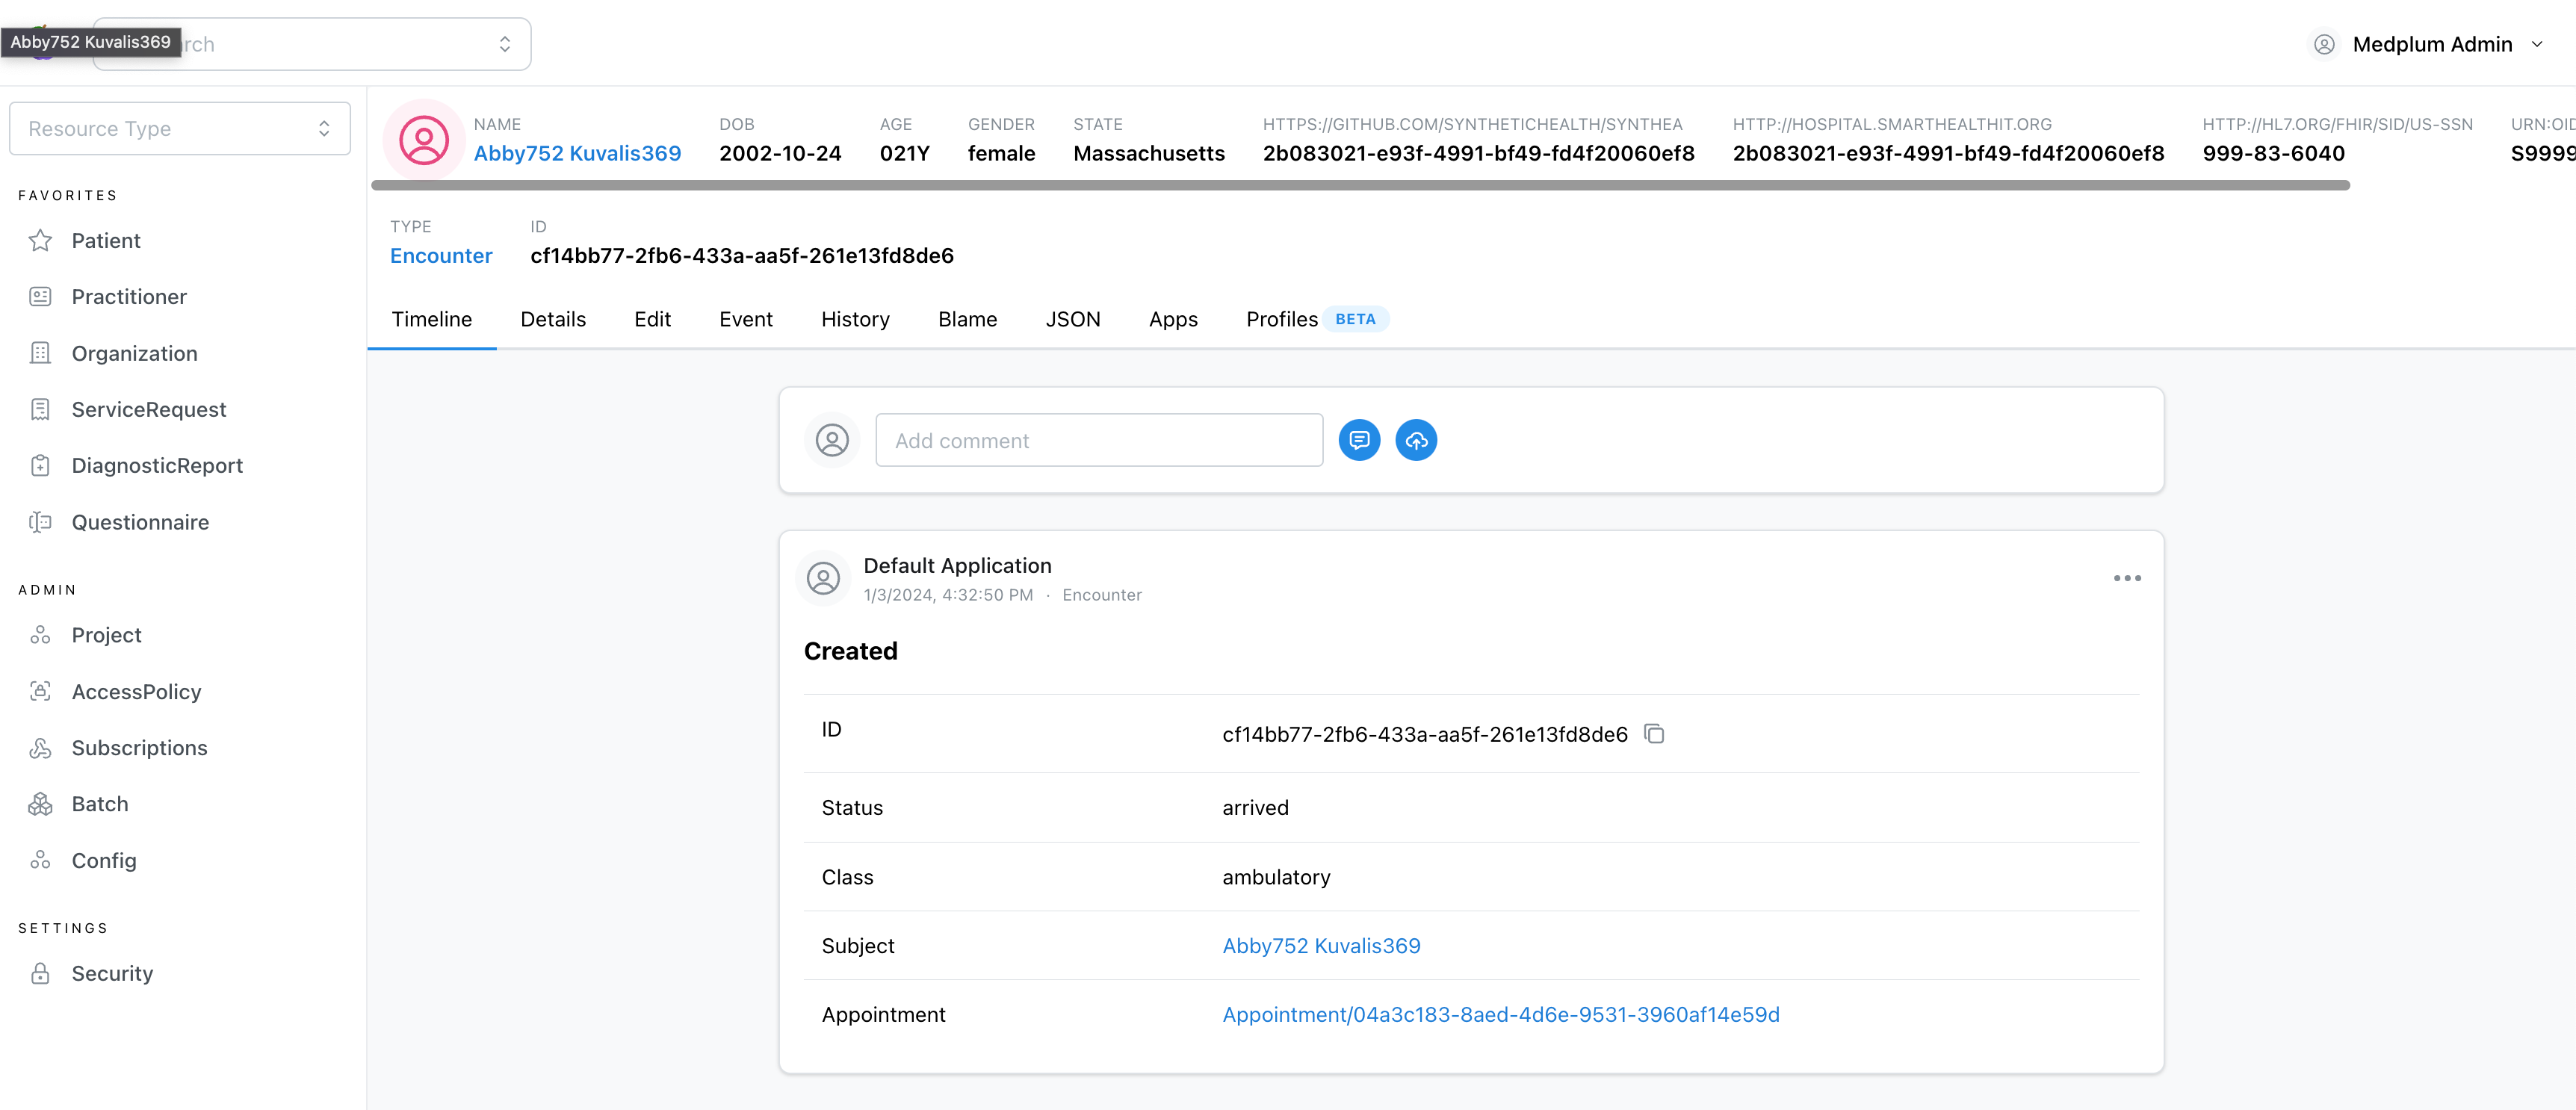Open Subscriptions in the Admin section
Screen dimensions: 2576x1110
coord(139,748)
